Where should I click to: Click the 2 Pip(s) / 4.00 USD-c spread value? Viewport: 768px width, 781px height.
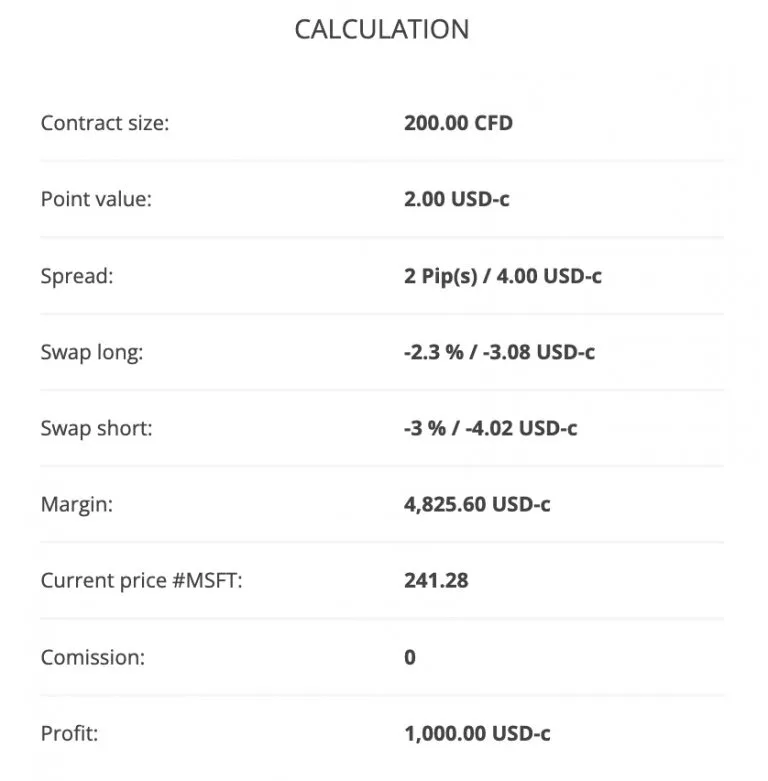(502, 276)
